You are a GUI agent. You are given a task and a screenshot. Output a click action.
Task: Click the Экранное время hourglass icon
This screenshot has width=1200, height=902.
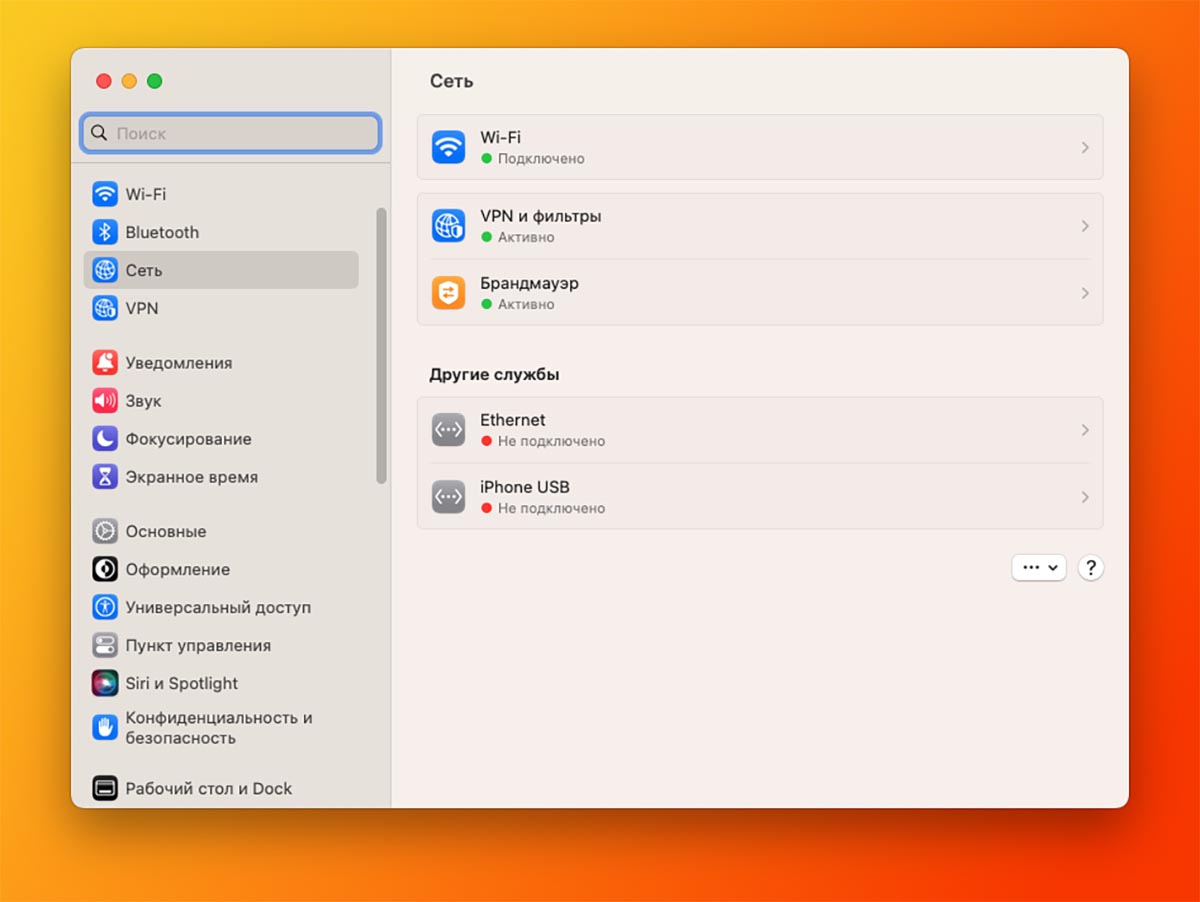105,477
